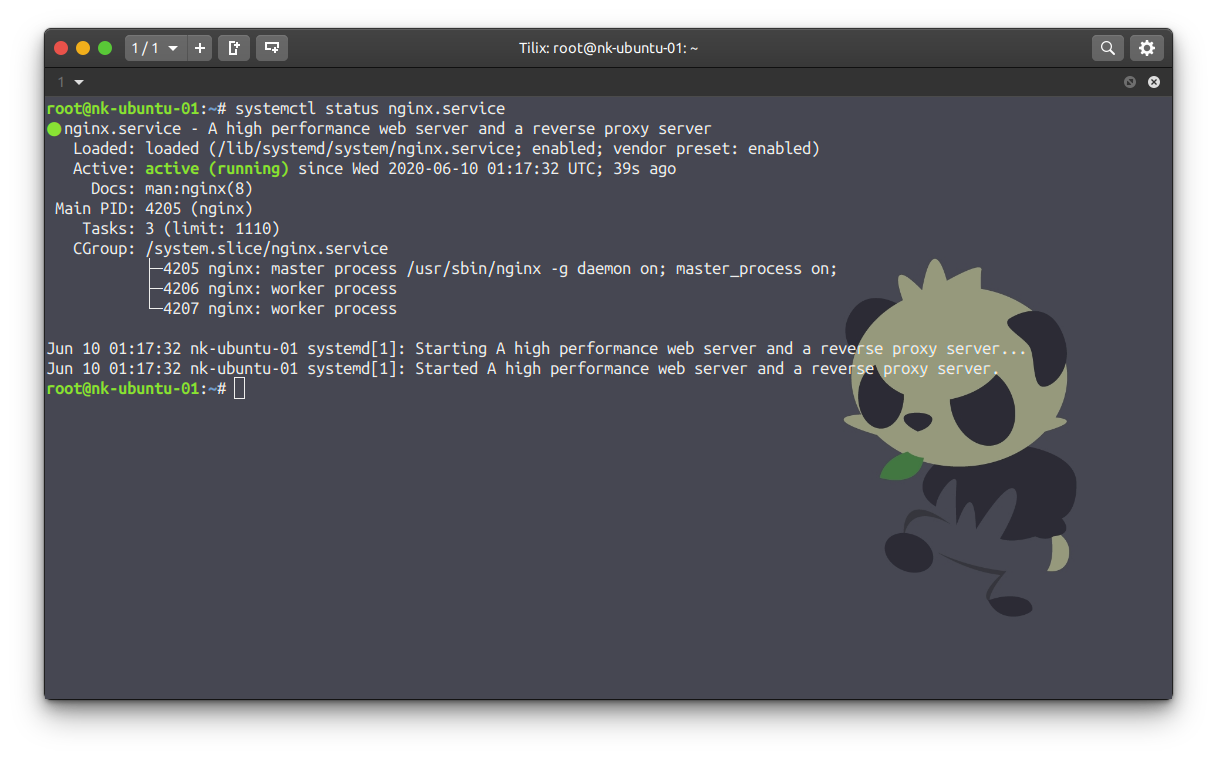Click the terminal cursor at the last prompt
The height and width of the screenshot is (760, 1217).
click(240, 389)
